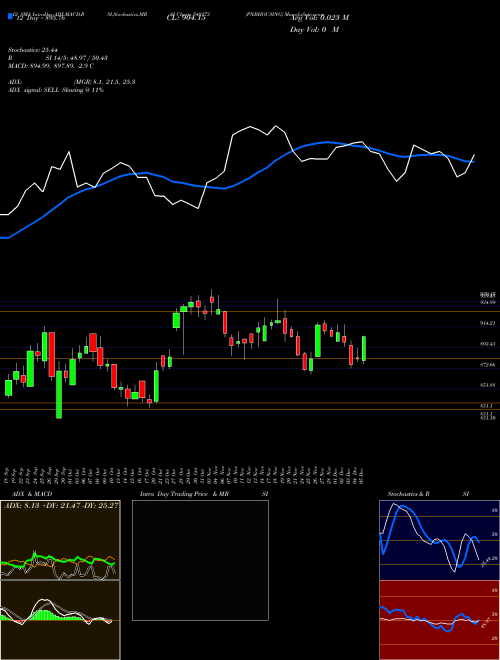Click the '12 Day = 895.76' SMA label
The image size is (500, 660).
[x=40, y=18]
